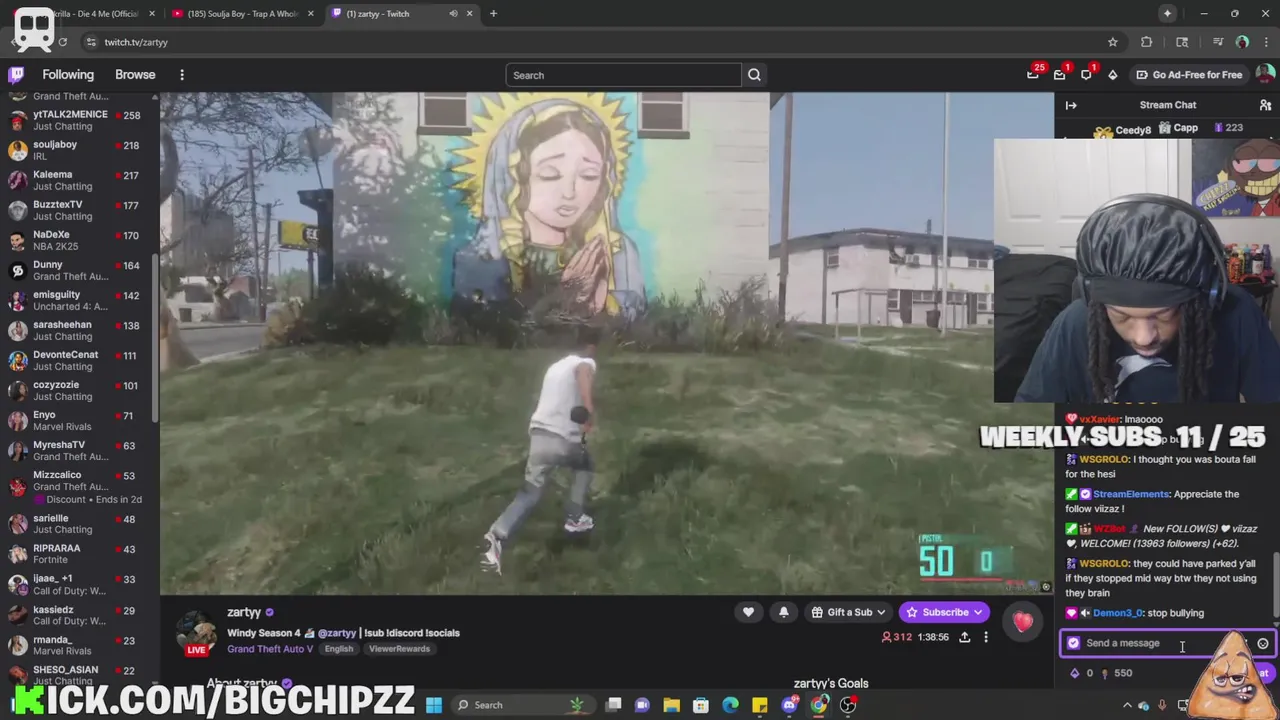Open DevonteCenat channel in sidebar
Image resolution: width=1280 pixels, height=720 pixels.
pos(78,360)
